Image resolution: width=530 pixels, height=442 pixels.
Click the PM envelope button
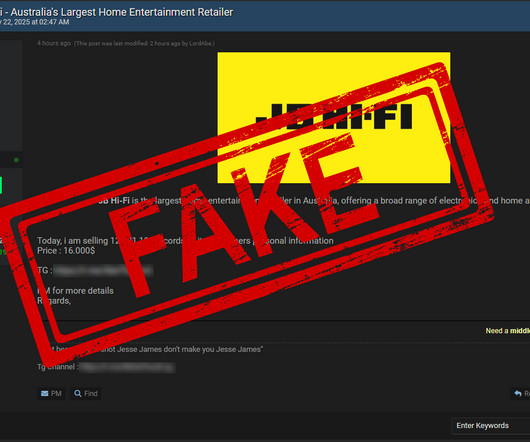[51, 394]
